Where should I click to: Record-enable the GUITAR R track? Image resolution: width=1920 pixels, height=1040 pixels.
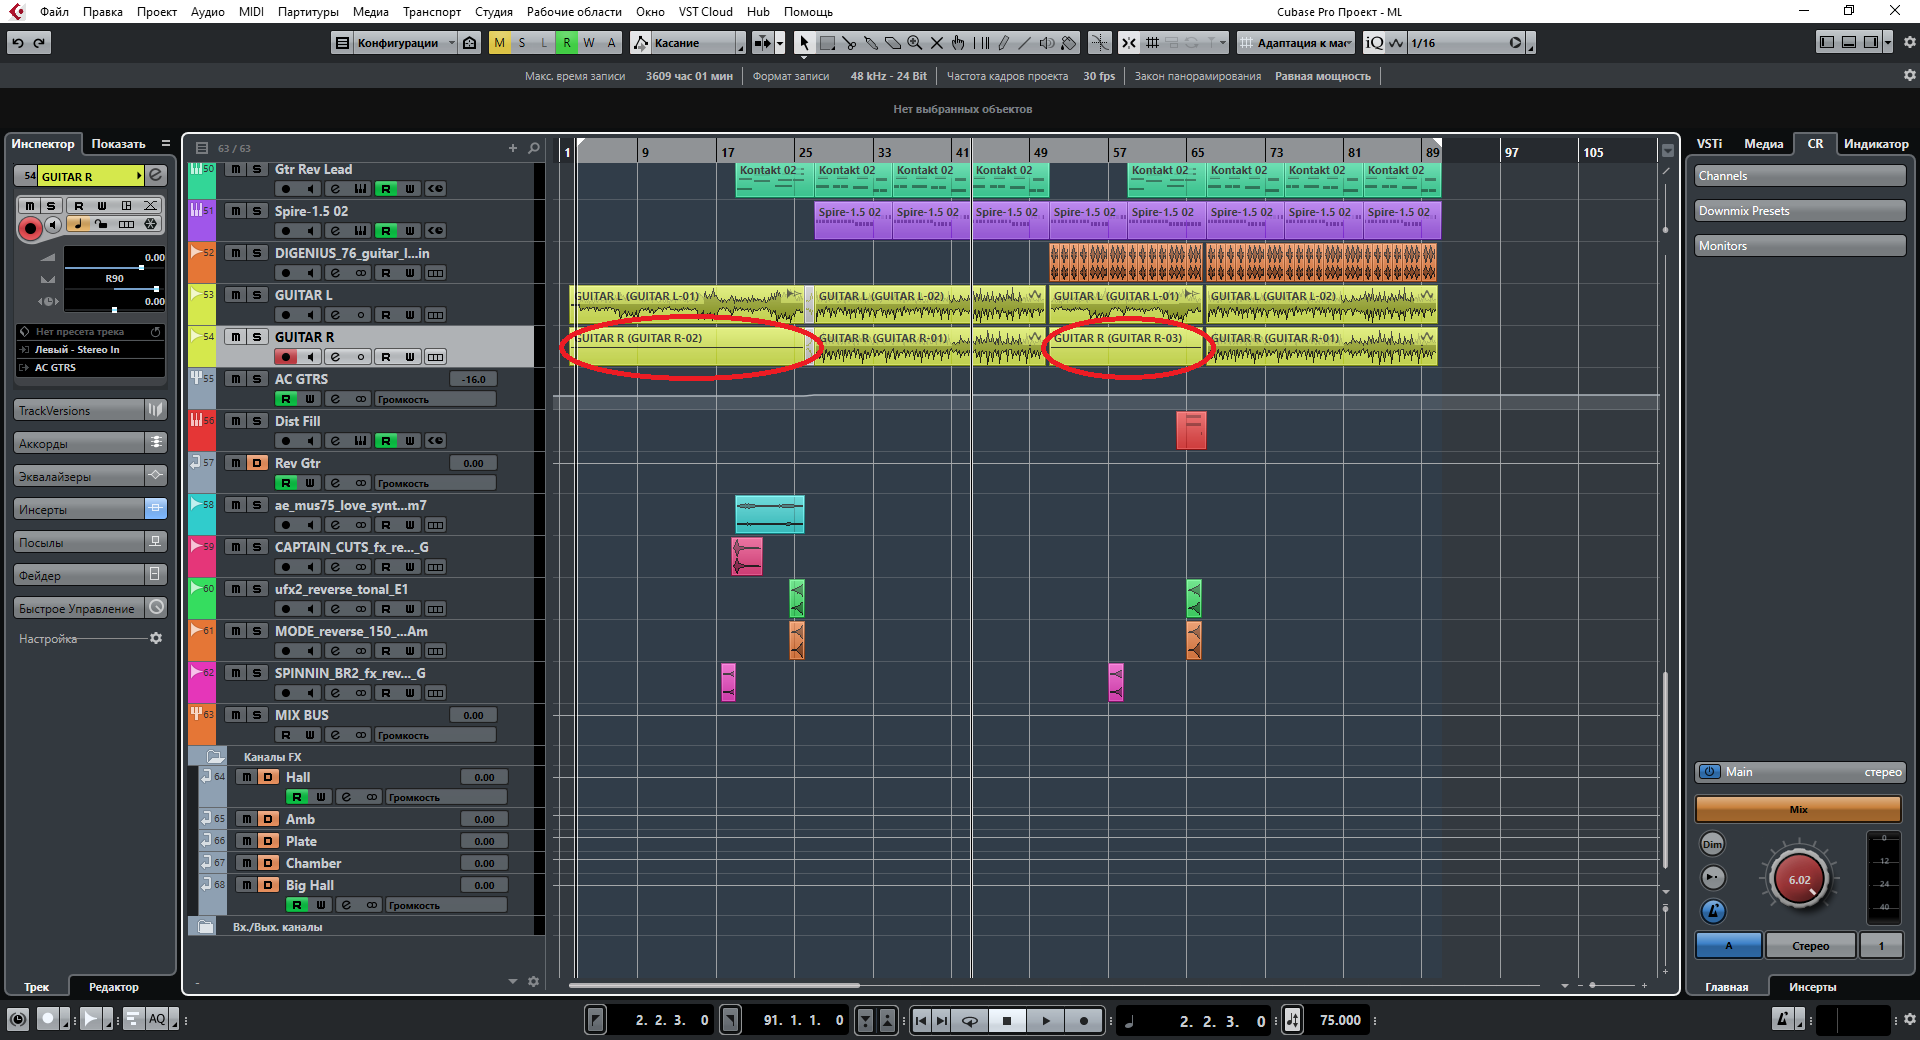286,357
